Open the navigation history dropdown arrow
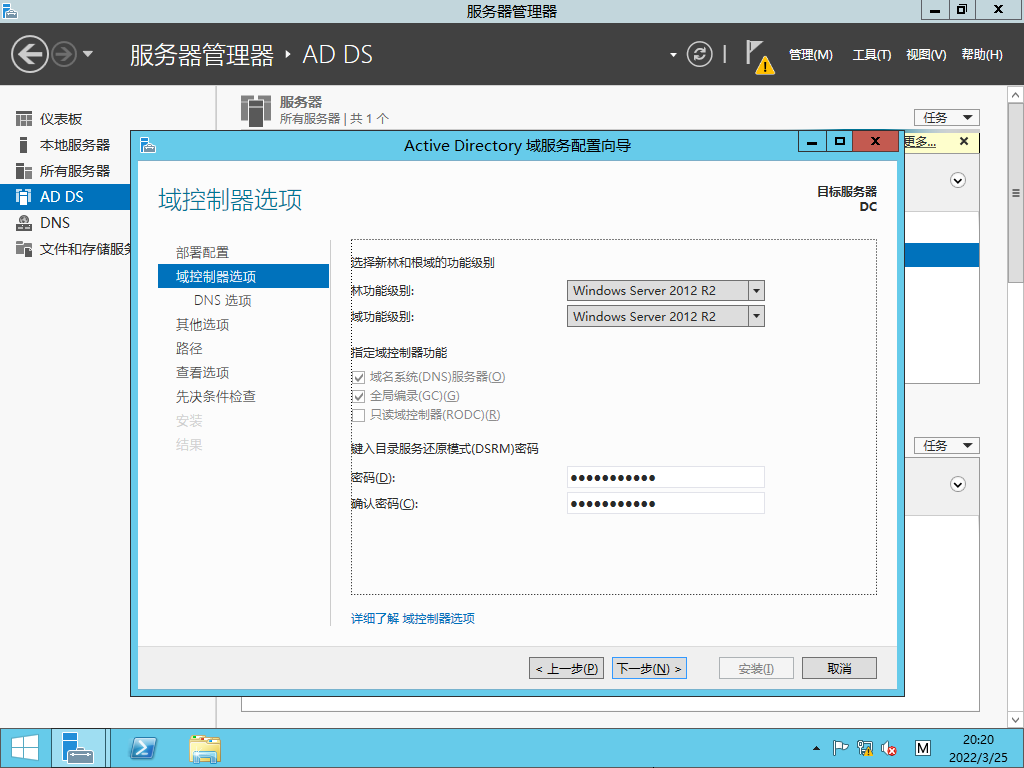 88,54
